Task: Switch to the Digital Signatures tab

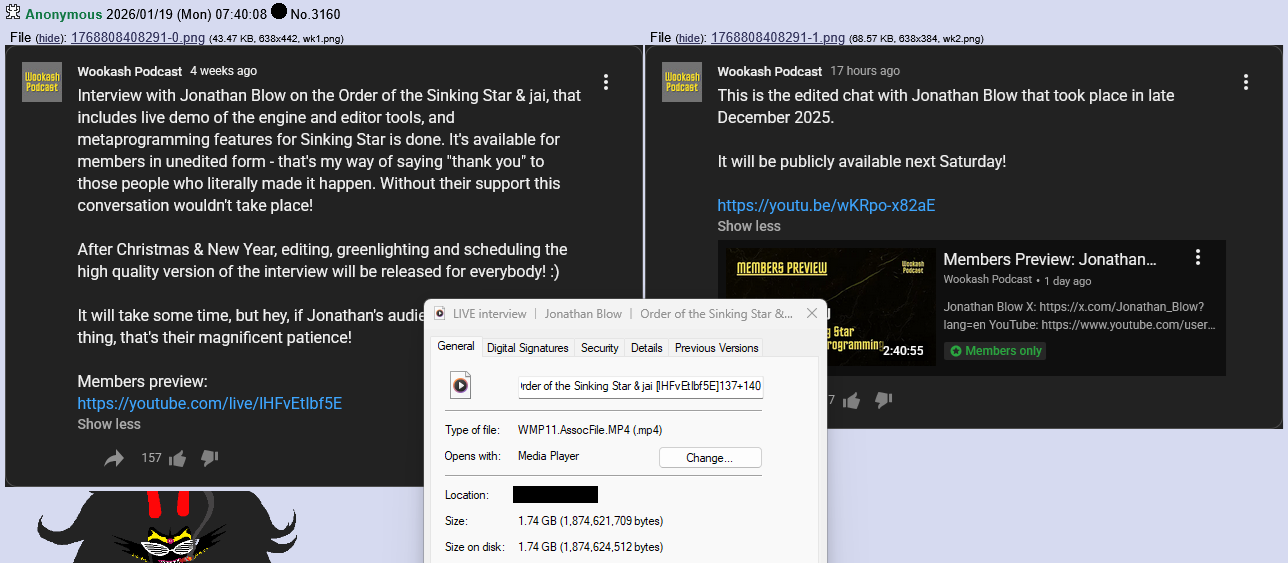Action: tap(527, 348)
